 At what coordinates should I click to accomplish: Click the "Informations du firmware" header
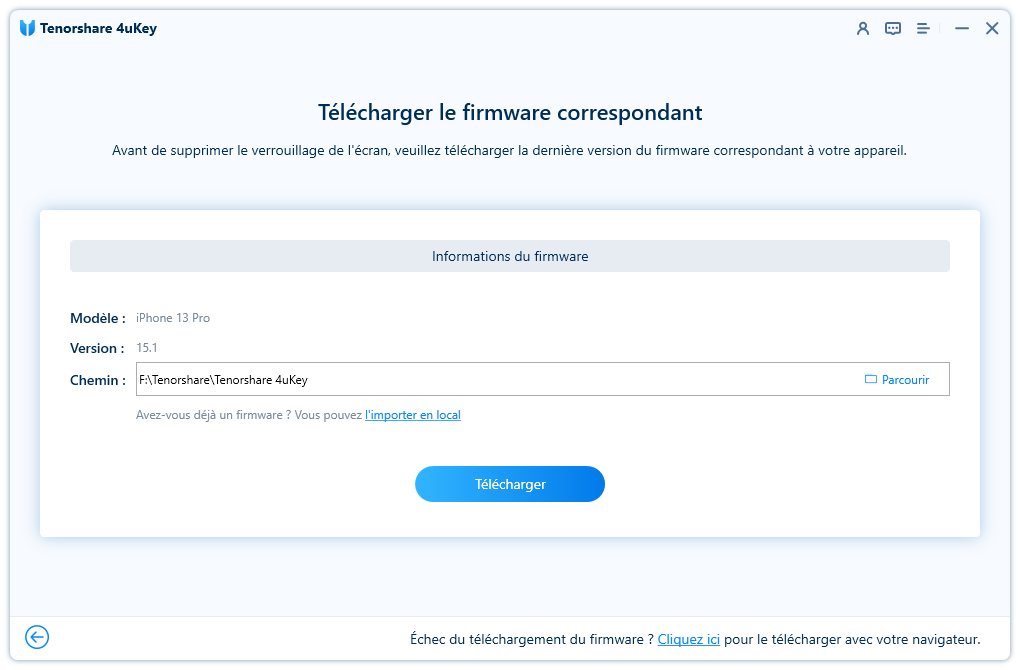[x=510, y=256]
